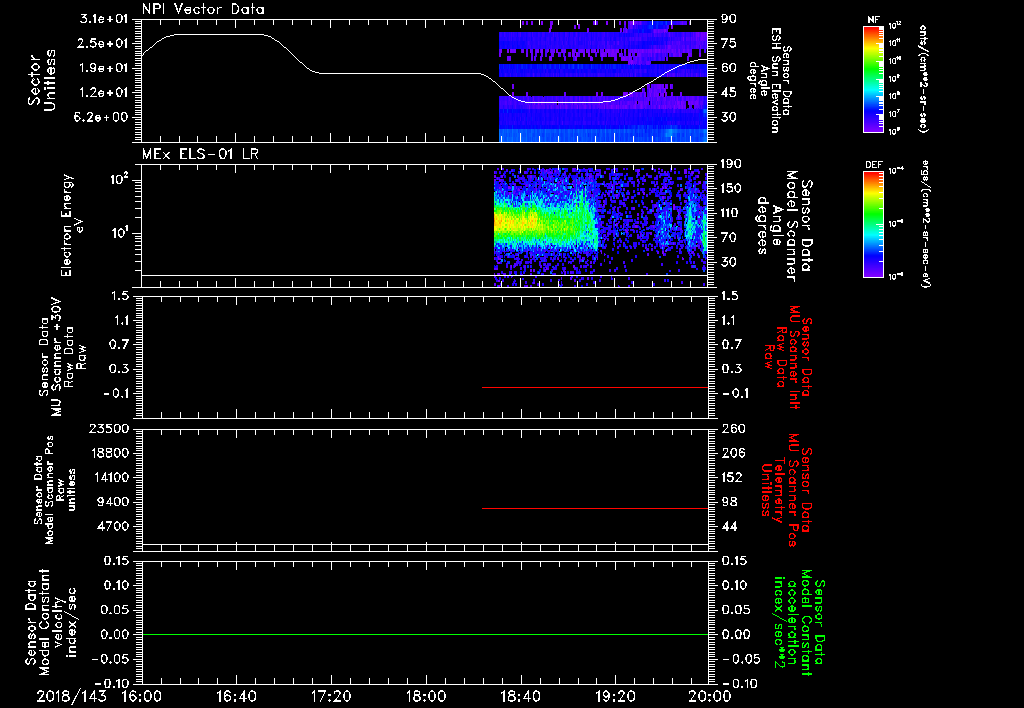Click the electron energy spectrogram data
The image size is (1024, 708).
pos(600,226)
